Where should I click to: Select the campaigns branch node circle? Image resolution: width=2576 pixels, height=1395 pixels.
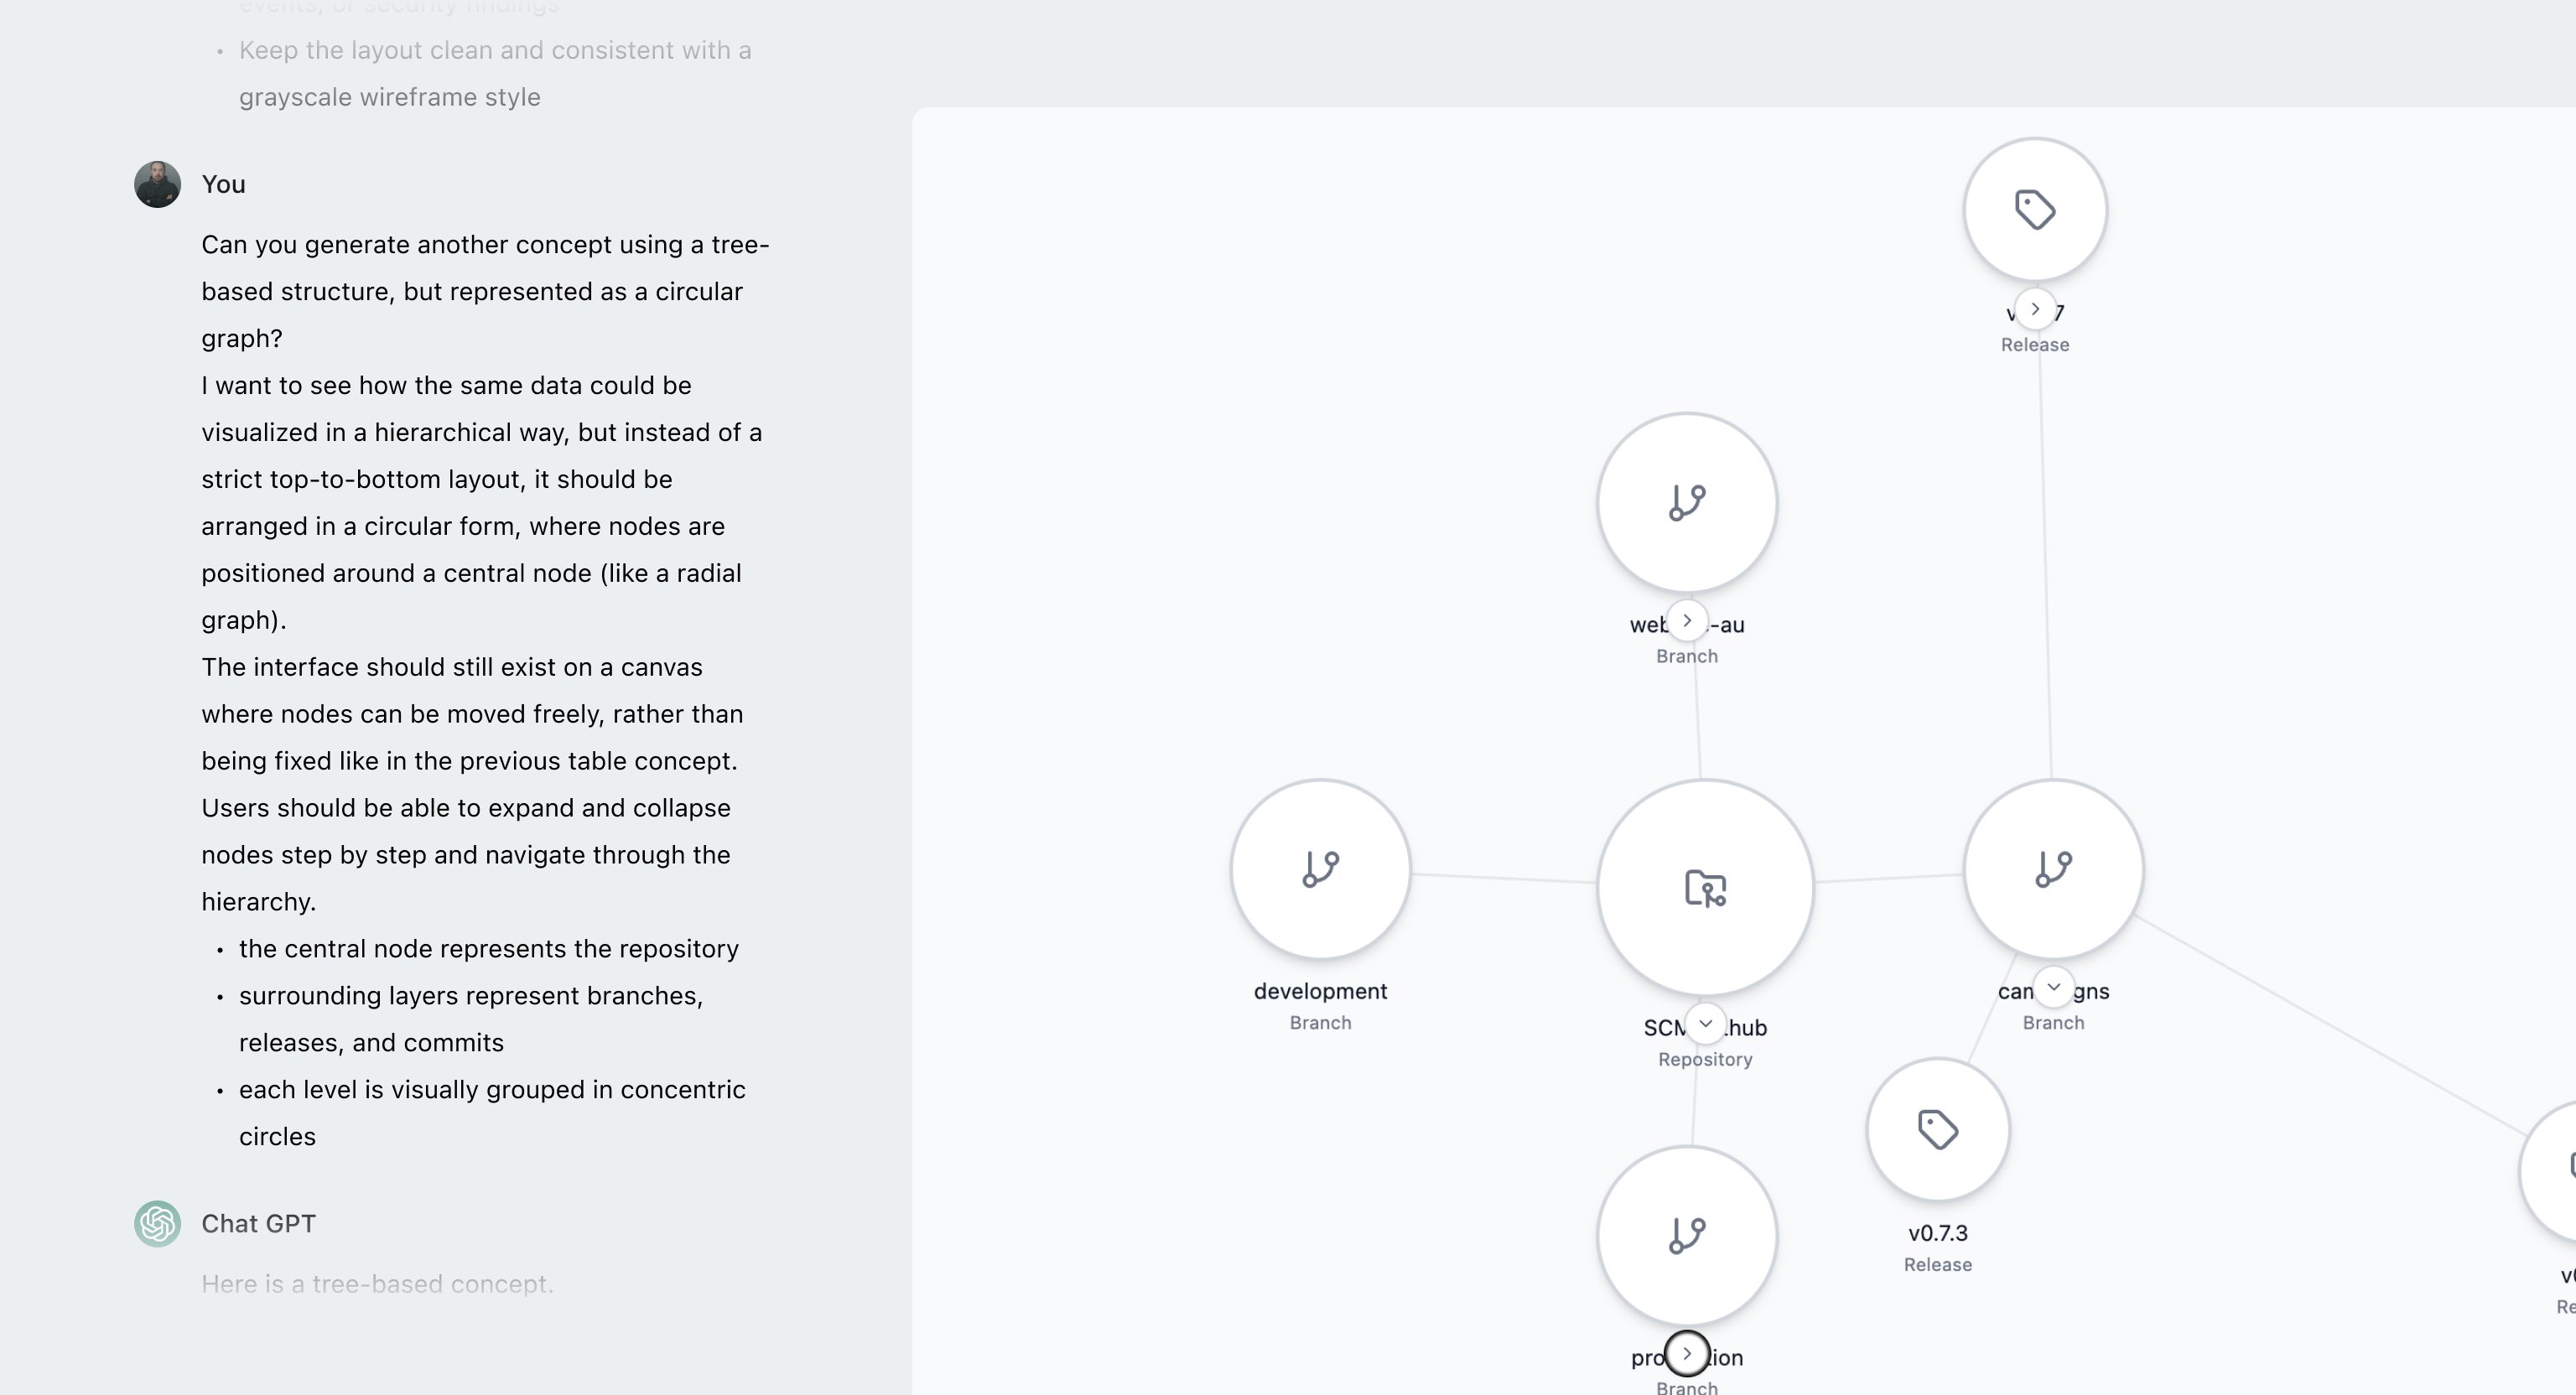pos(2053,869)
